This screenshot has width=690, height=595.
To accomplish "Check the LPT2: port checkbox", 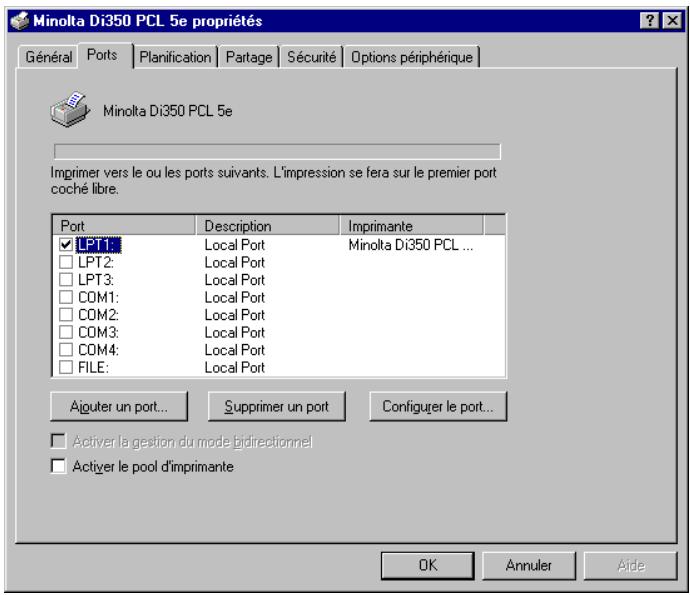I will click(66, 262).
